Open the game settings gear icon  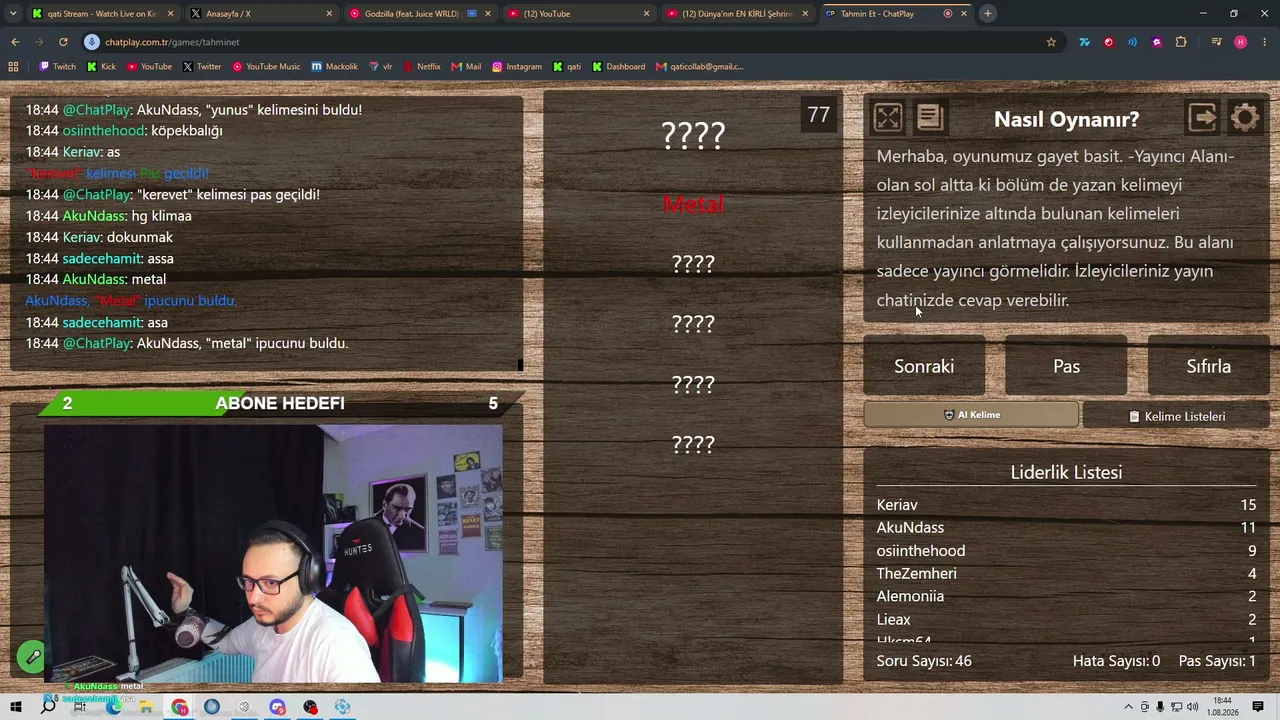(1245, 118)
